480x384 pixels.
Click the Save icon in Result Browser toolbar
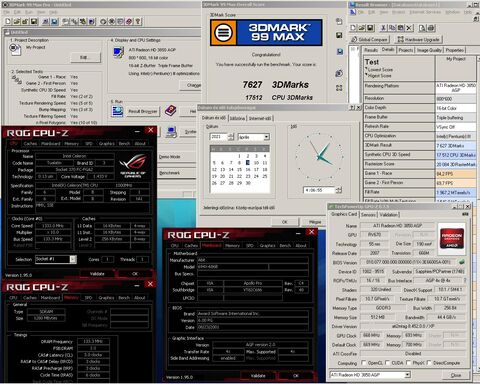[x=370, y=28]
